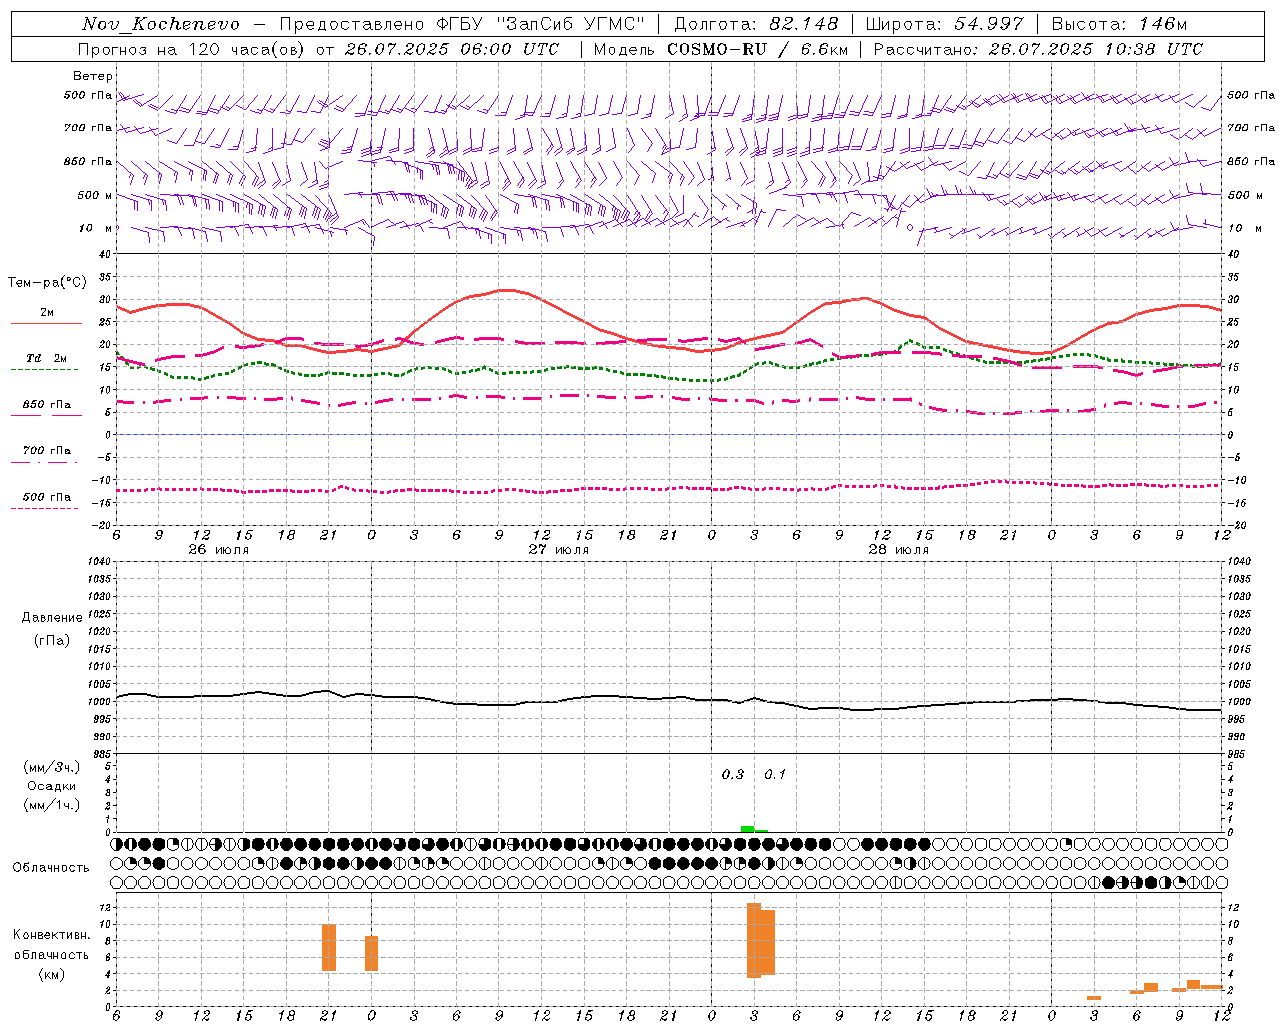Select the 26 июля date label
1280x1024 pixels.
pyautogui.click(x=219, y=550)
